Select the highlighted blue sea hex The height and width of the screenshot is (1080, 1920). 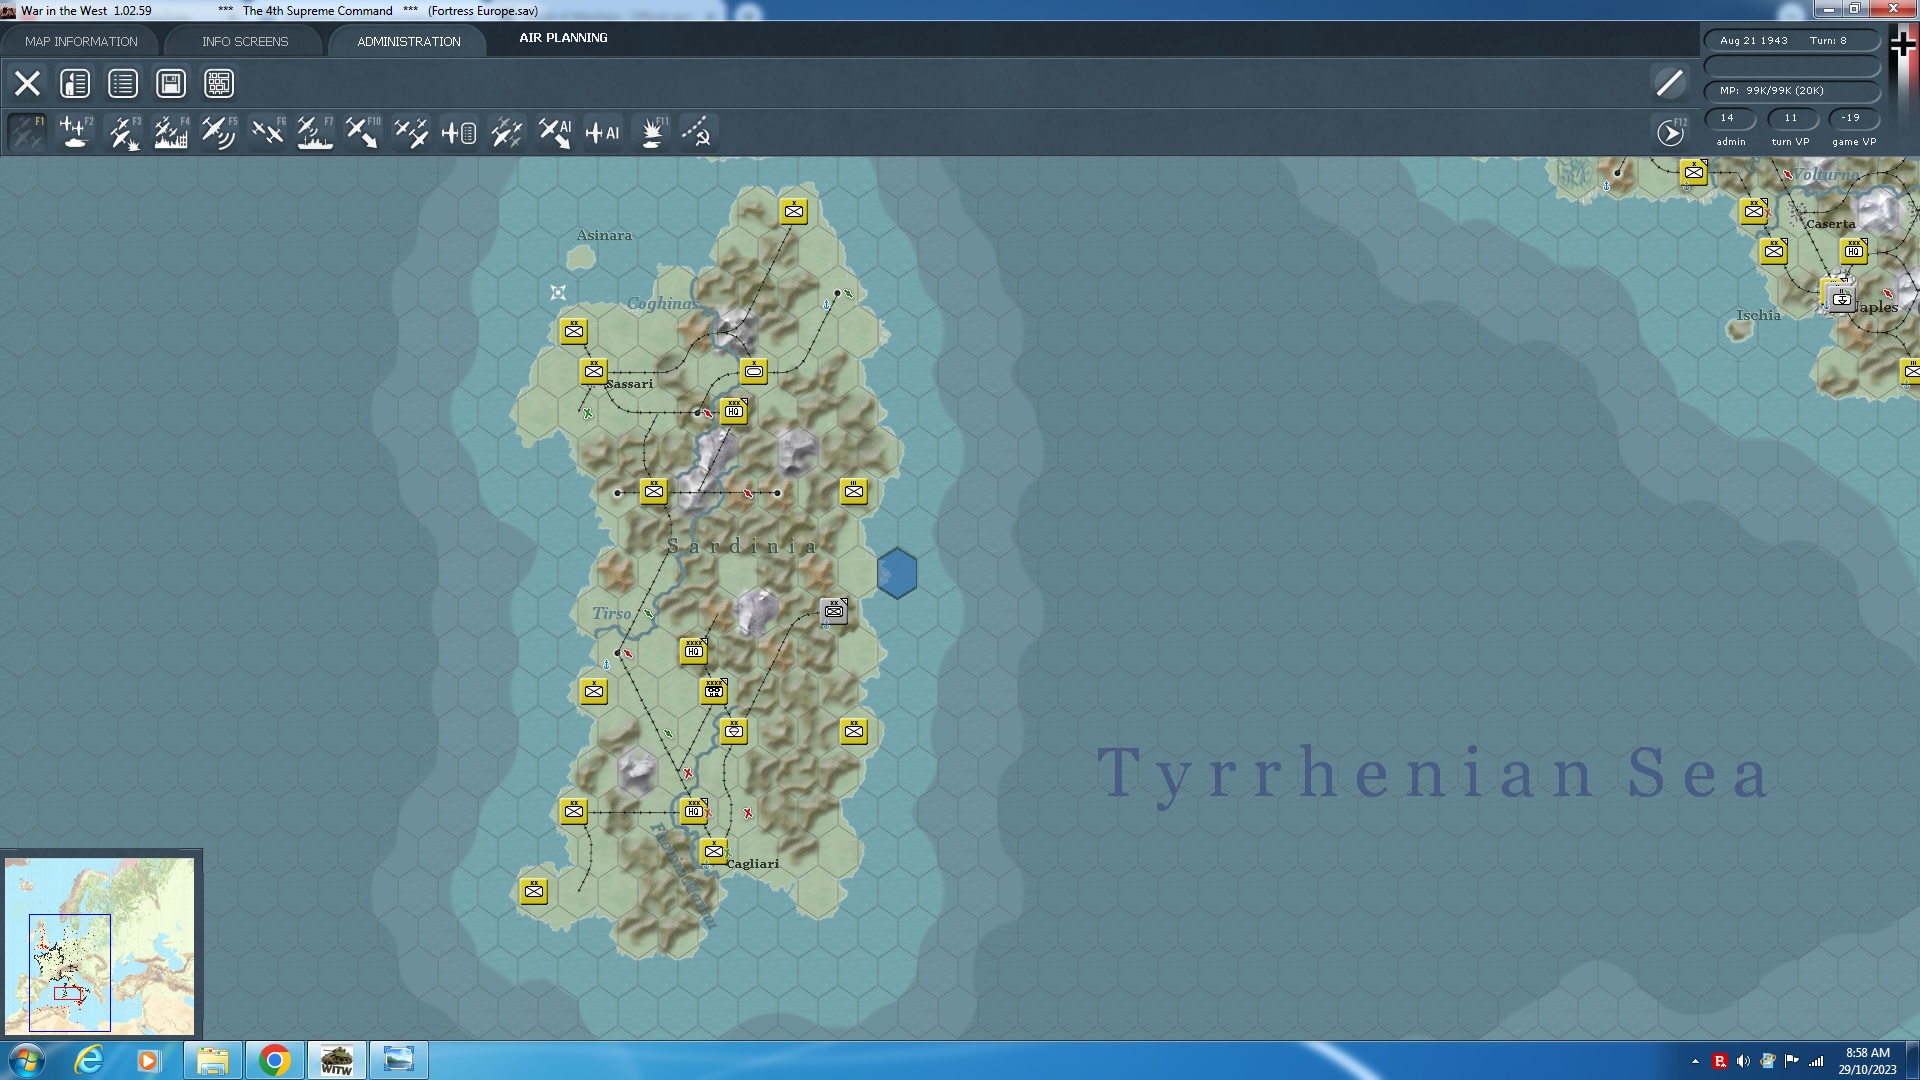pos(896,573)
